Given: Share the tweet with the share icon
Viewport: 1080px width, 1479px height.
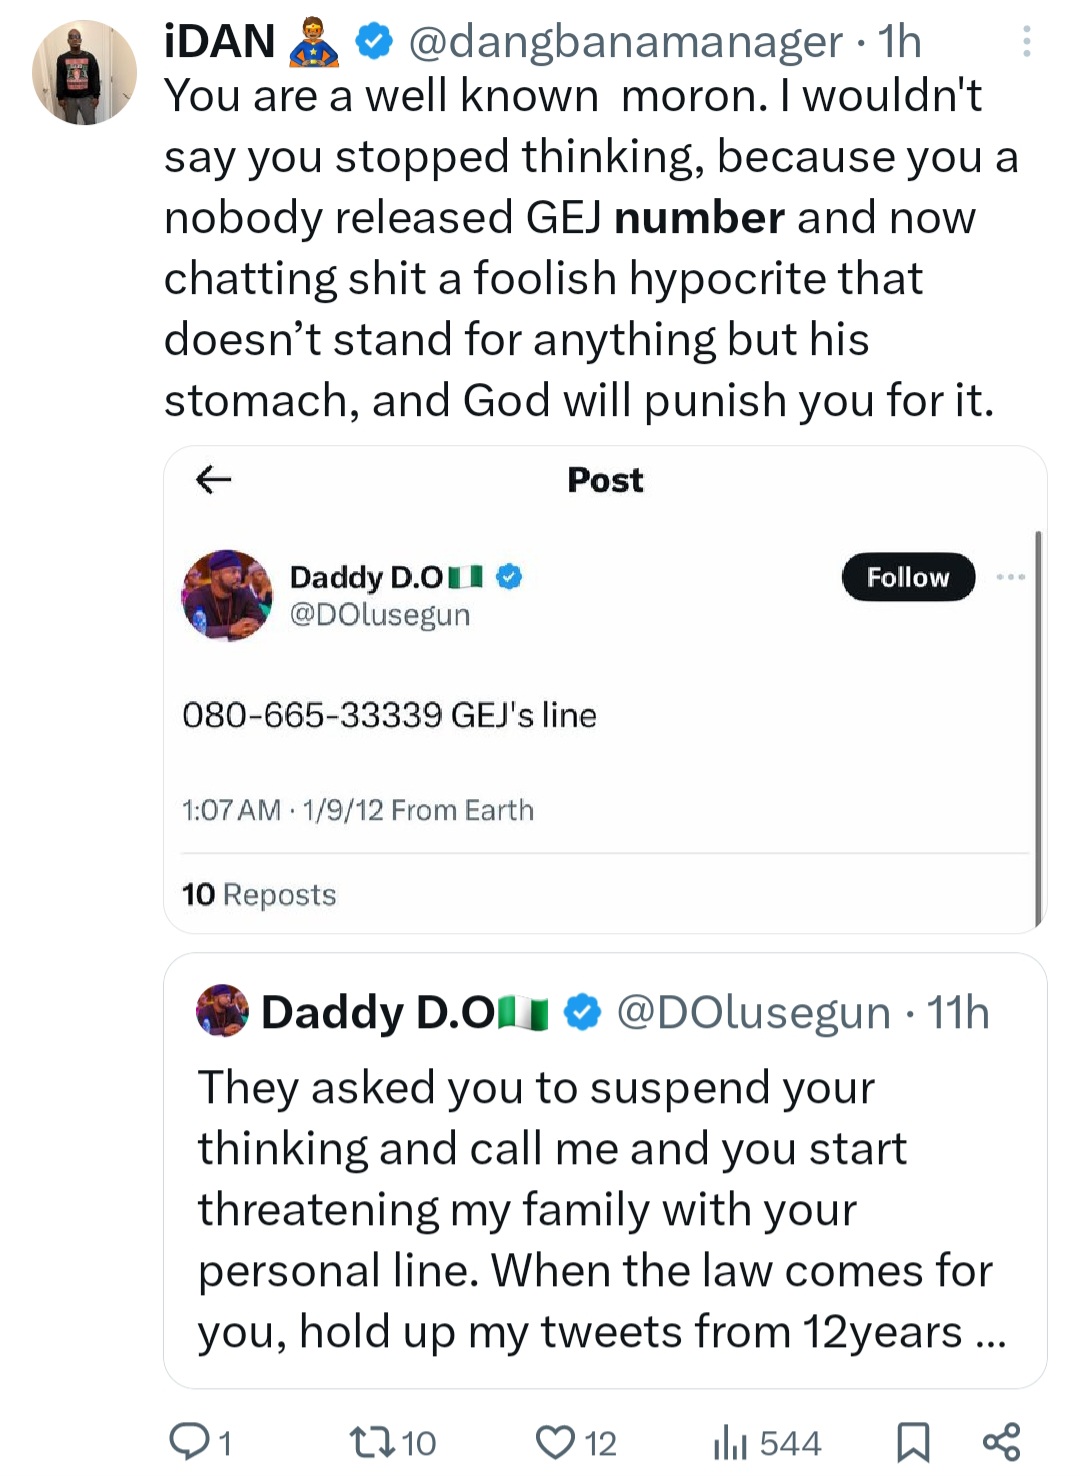Looking at the screenshot, I should (x=1001, y=1441).
